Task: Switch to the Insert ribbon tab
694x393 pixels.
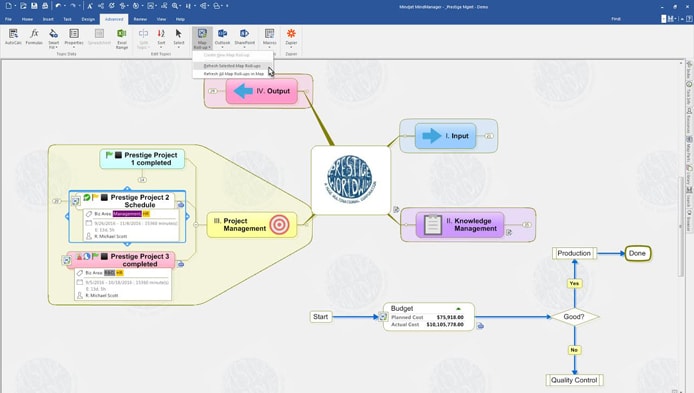Action: [48, 19]
